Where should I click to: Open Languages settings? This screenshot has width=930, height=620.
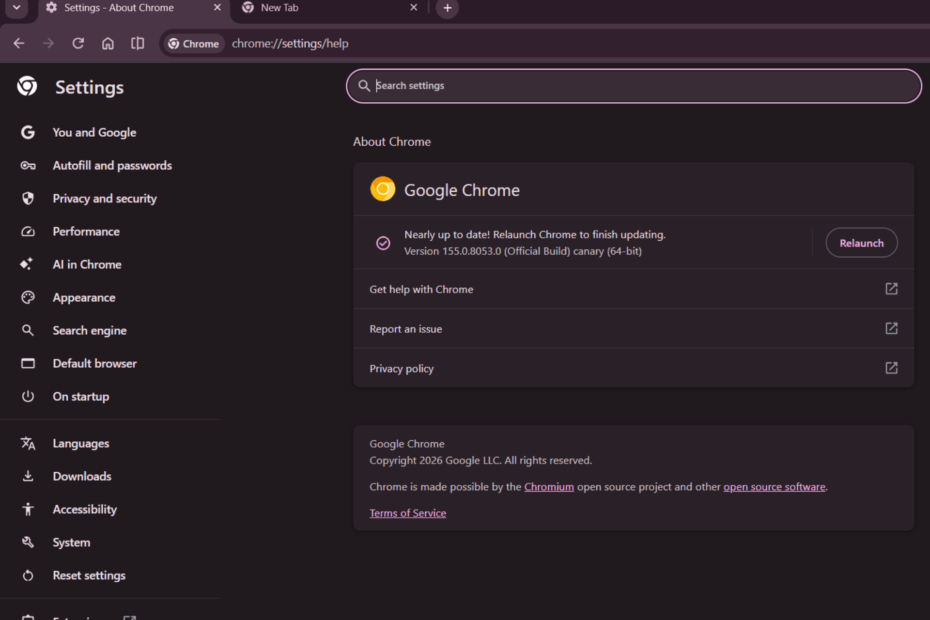[81, 443]
